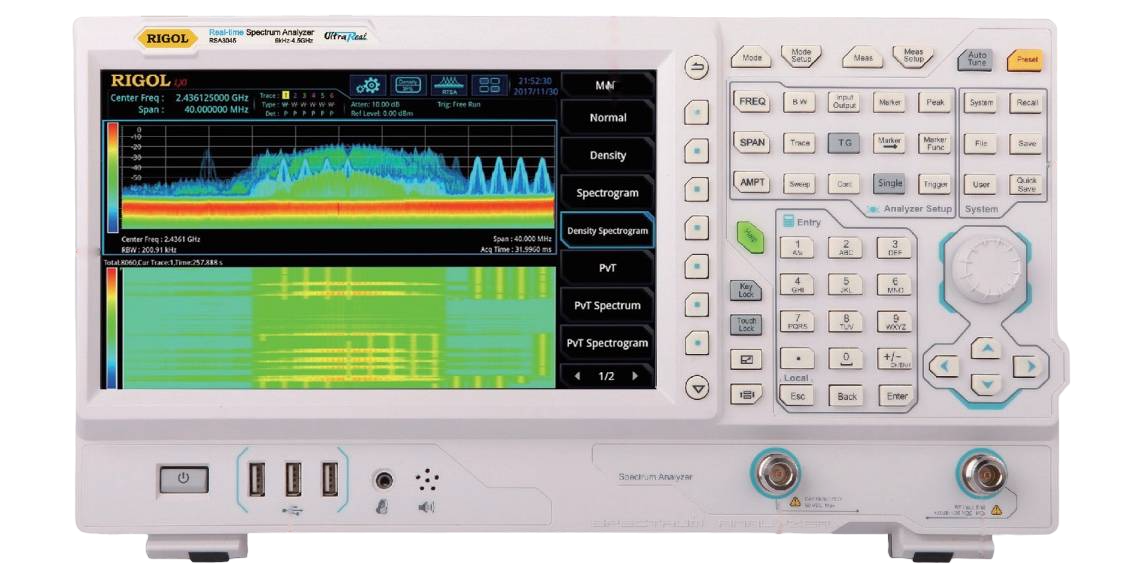Push the softkey button next to Normal
Image resolution: width=1140 pixels, height=570 pixels.
(x=697, y=113)
